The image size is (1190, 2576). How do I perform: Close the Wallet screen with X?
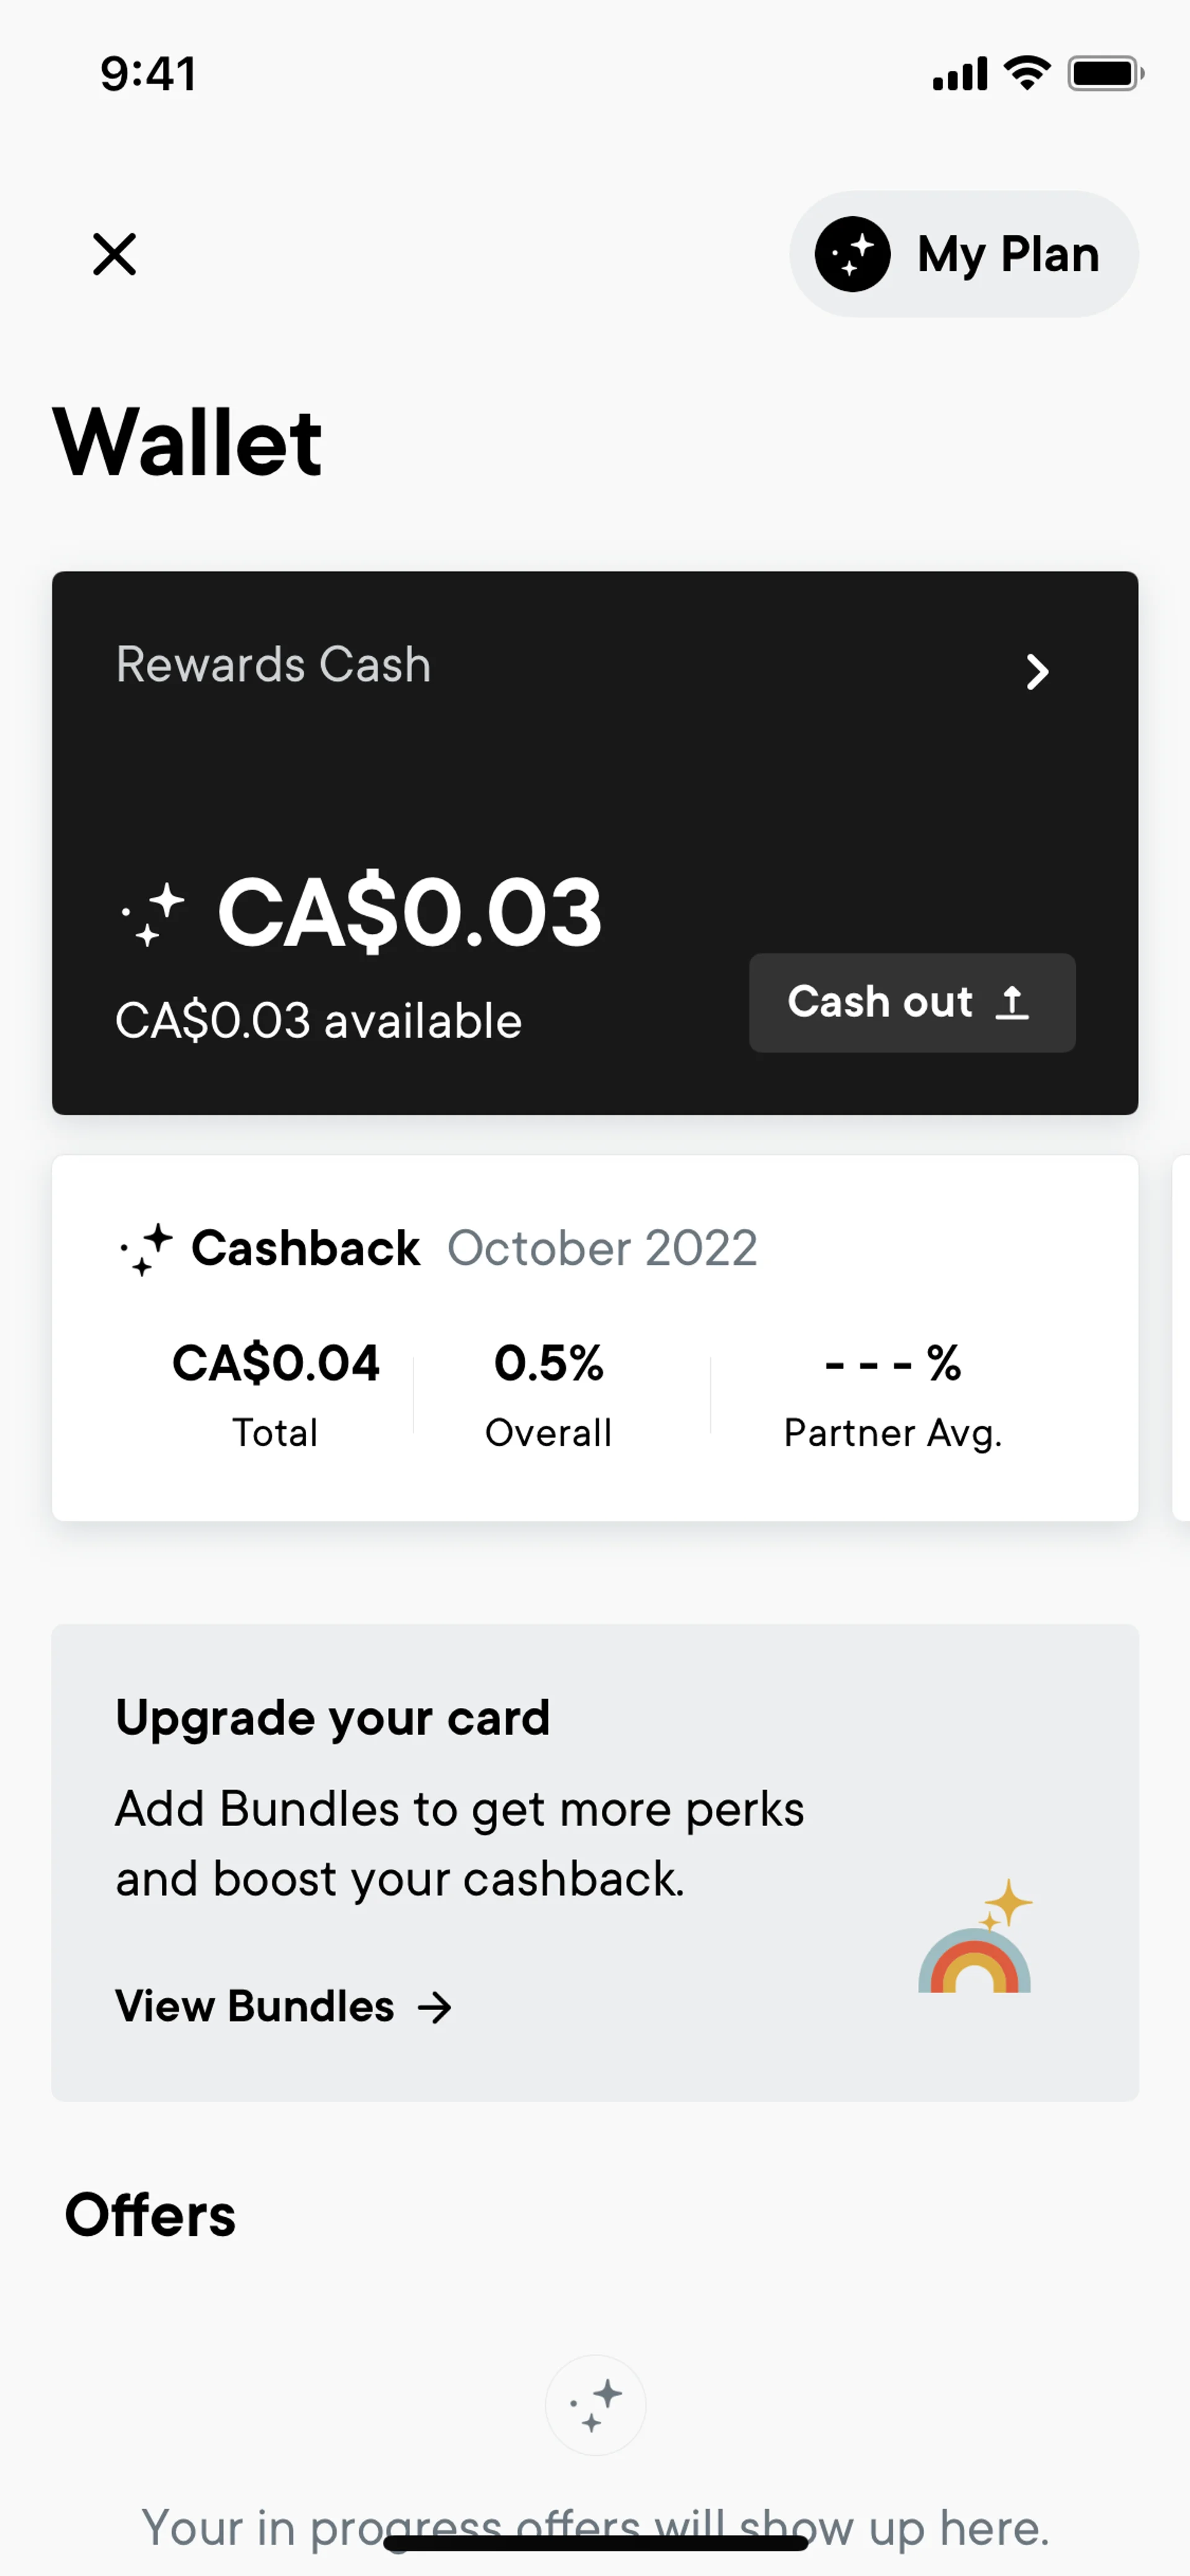(114, 254)
